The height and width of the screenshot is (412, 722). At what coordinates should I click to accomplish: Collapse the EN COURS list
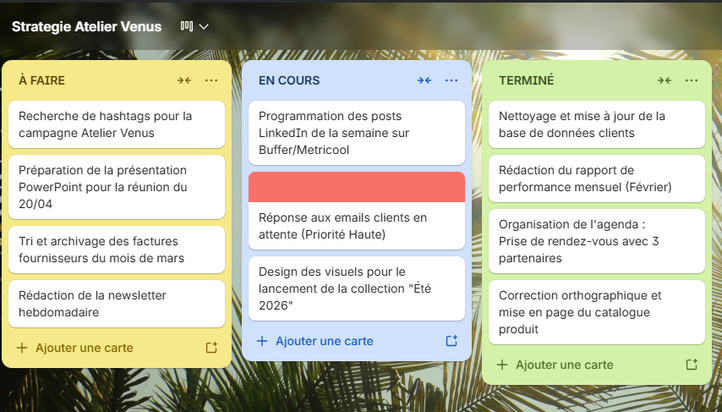[424, 80]
